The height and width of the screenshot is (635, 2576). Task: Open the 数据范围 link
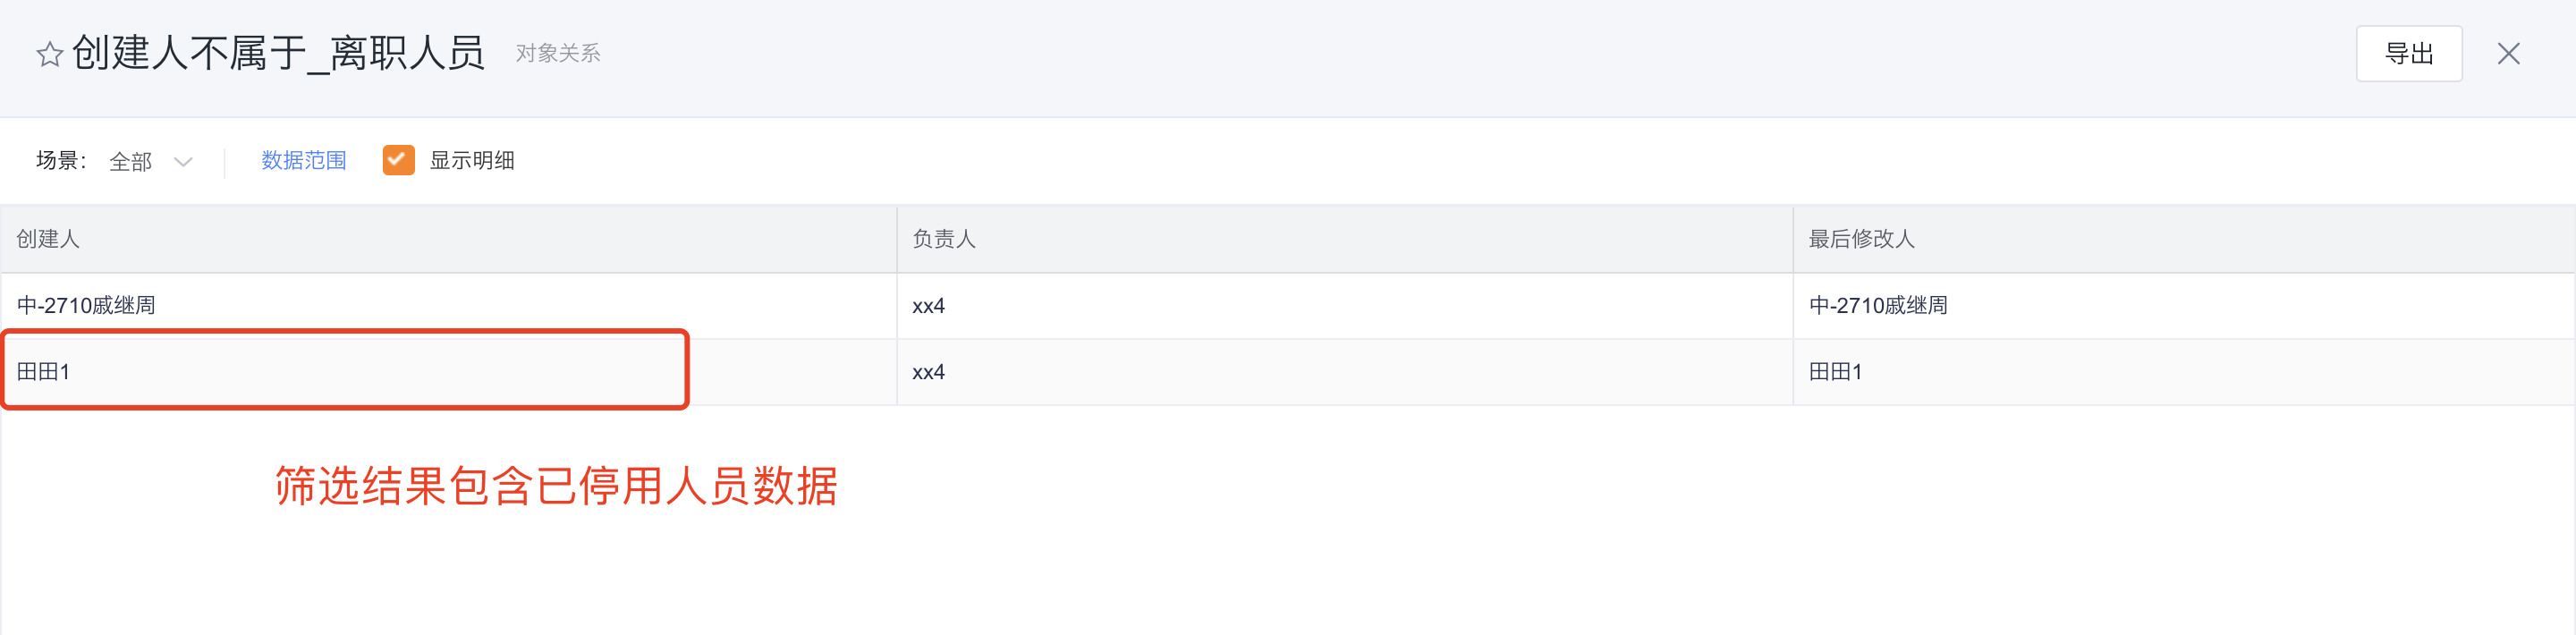303,160
